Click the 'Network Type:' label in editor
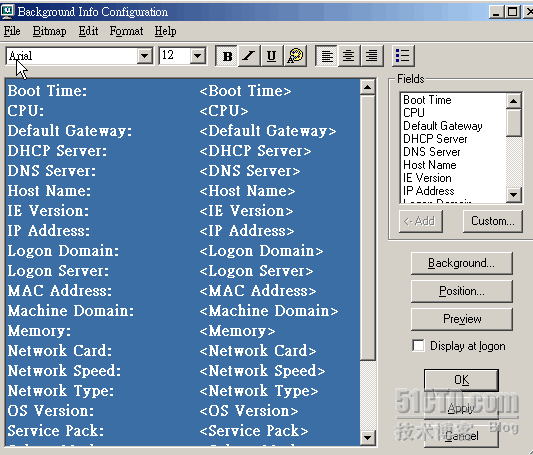Image resolution: width=533 pixels, height=455 pixels. click(61, 391)
